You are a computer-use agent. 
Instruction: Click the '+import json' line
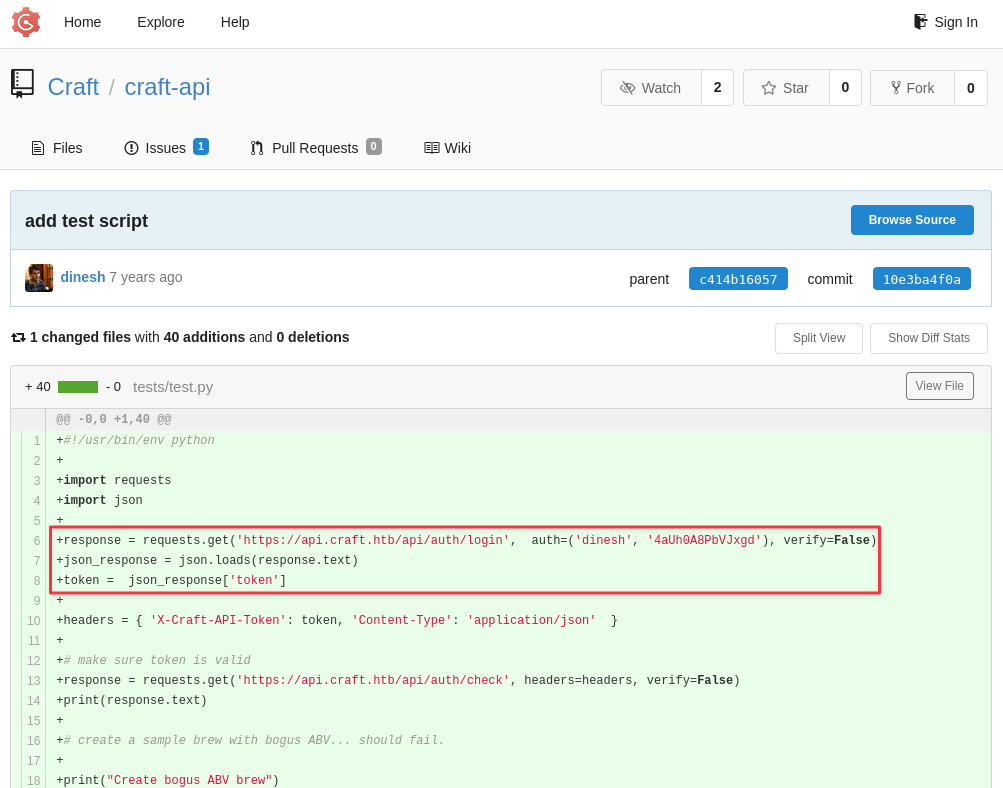coord(99,500)
